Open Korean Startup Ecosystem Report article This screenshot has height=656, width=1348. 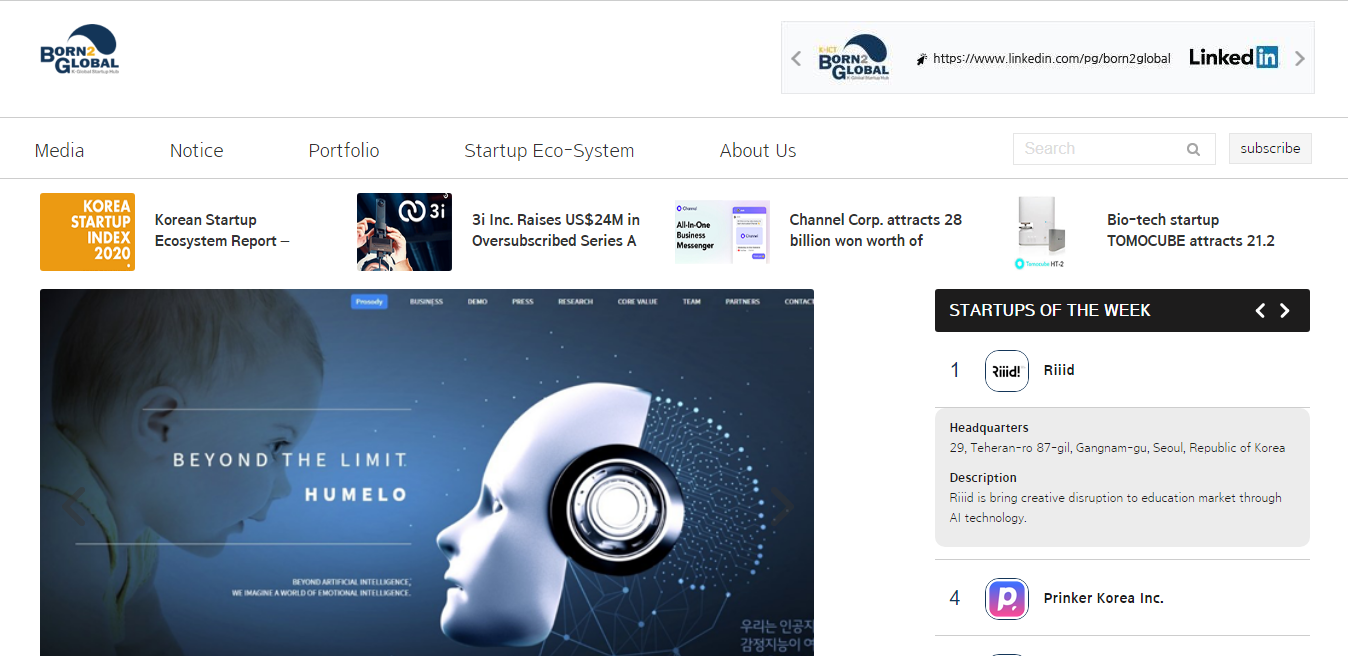[x=222, y=230]
